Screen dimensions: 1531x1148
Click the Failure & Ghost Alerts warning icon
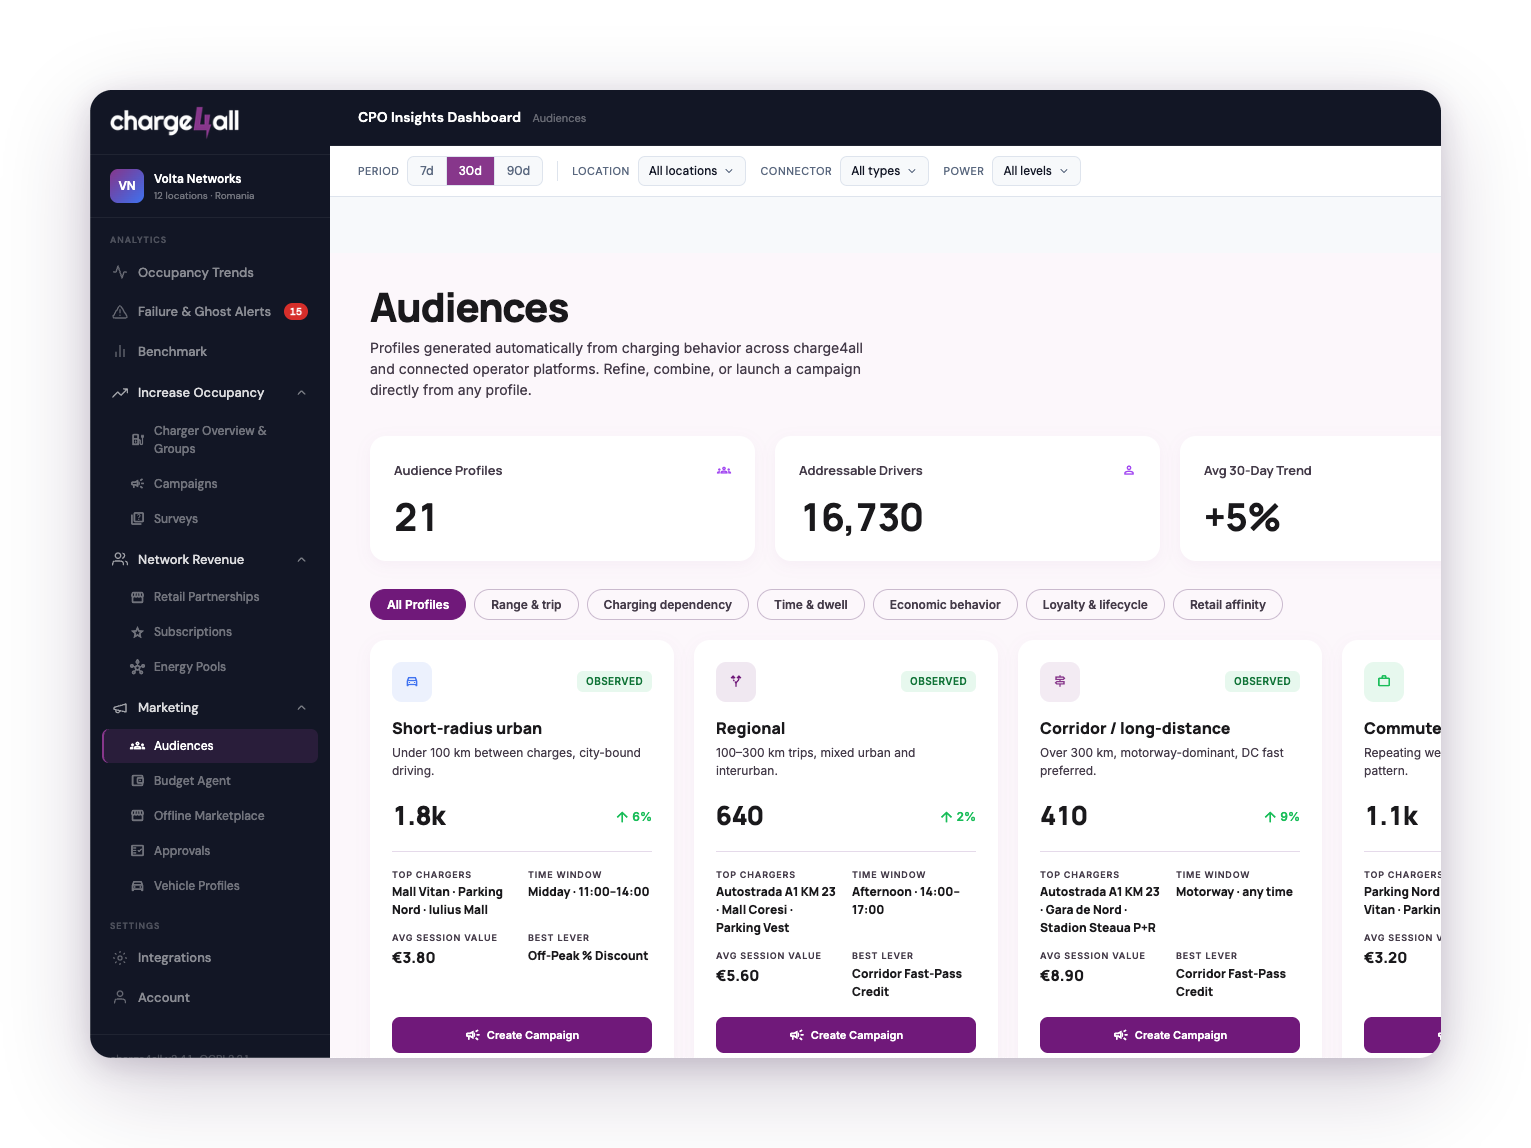(x=120, y=312)
